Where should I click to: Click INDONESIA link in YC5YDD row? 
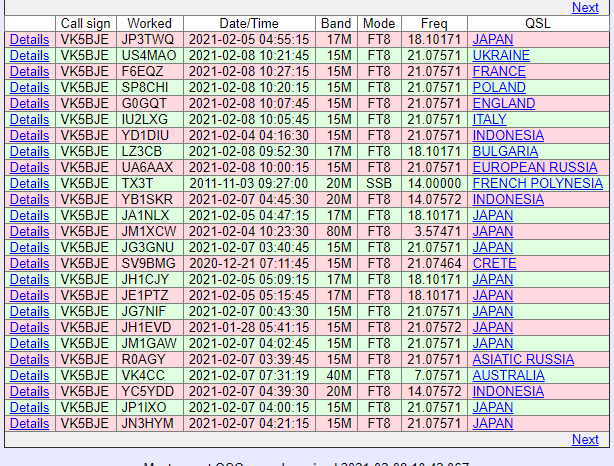[x=508, y=391]
